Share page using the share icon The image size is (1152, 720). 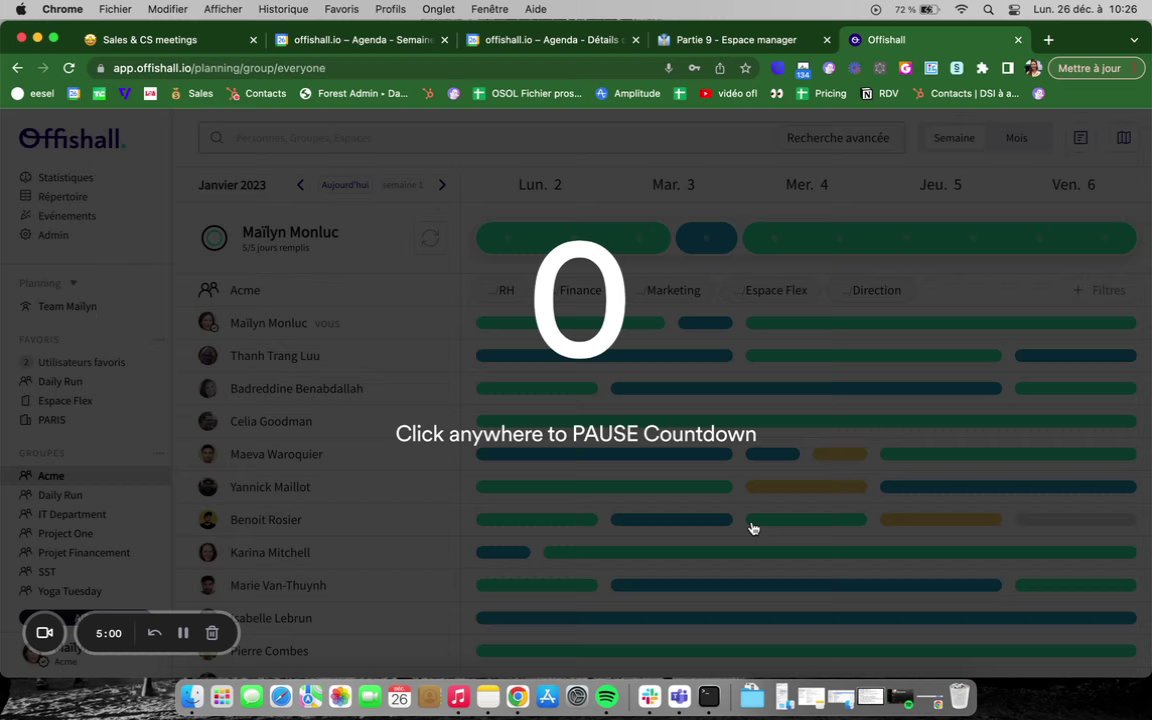coord(719,68)
